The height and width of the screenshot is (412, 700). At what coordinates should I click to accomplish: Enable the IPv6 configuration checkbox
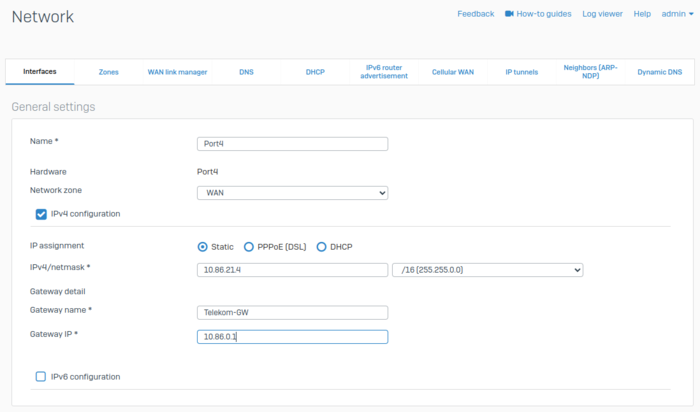pos(41,377)
